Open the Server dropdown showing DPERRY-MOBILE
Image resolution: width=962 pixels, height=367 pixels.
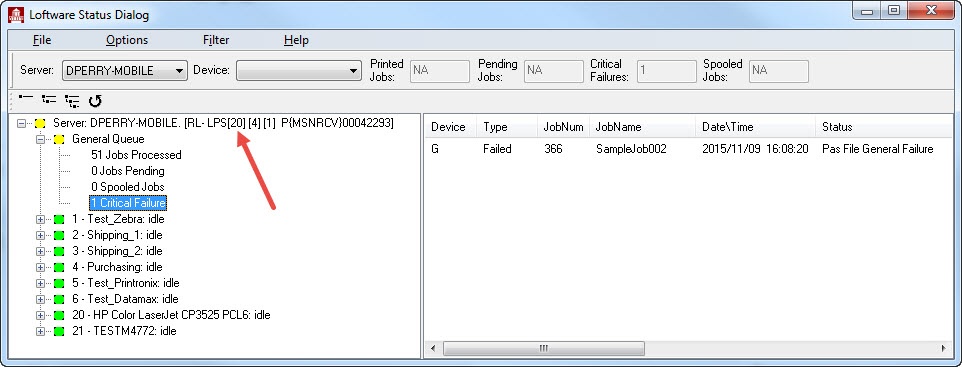click(x=125, y=71)
